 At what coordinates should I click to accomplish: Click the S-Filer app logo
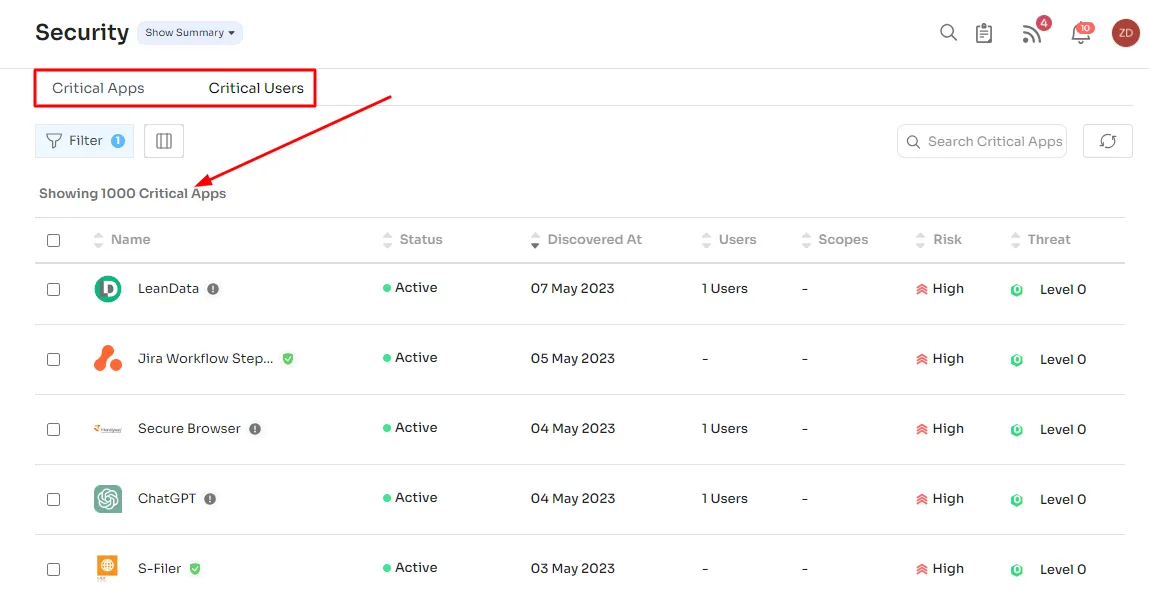coord(107,568)
